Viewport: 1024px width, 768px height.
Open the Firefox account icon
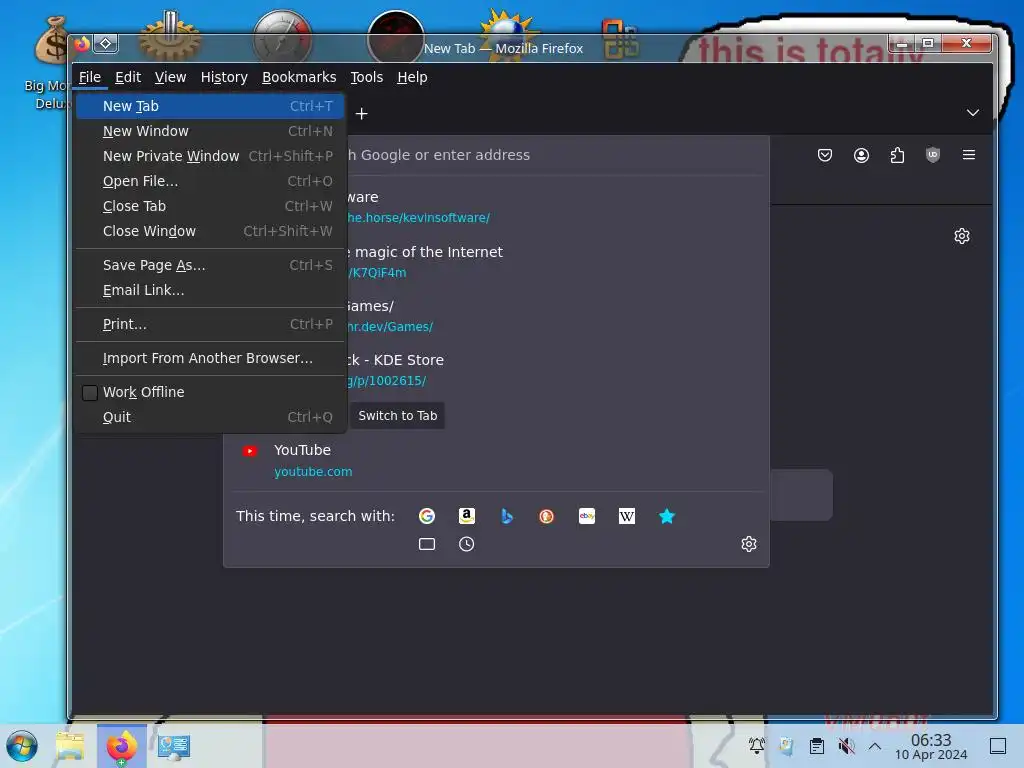click(861, 155)
